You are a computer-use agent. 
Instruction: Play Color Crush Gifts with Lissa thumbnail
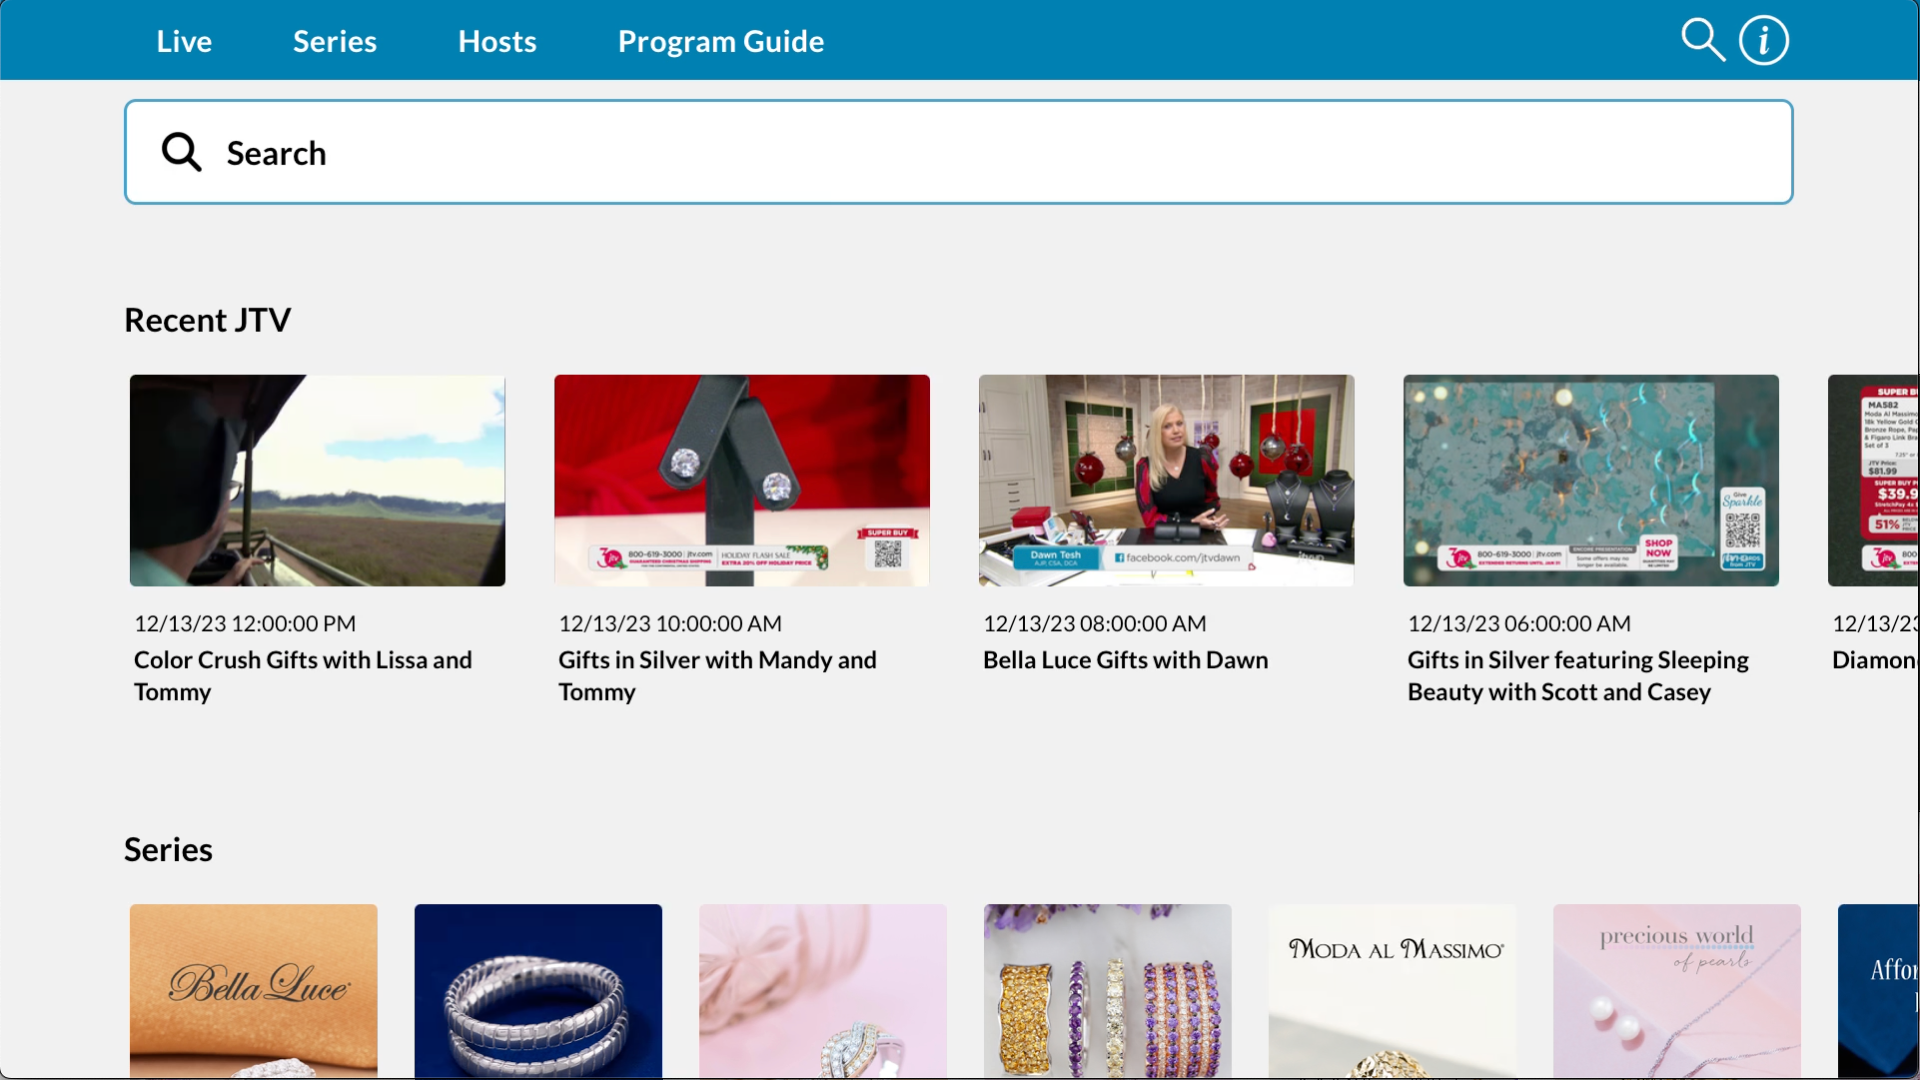pos(317,480)
